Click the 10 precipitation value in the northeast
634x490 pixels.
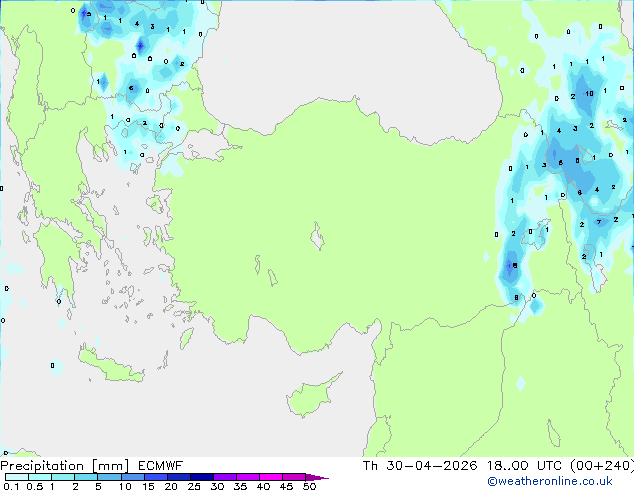[x=590, y=94]
